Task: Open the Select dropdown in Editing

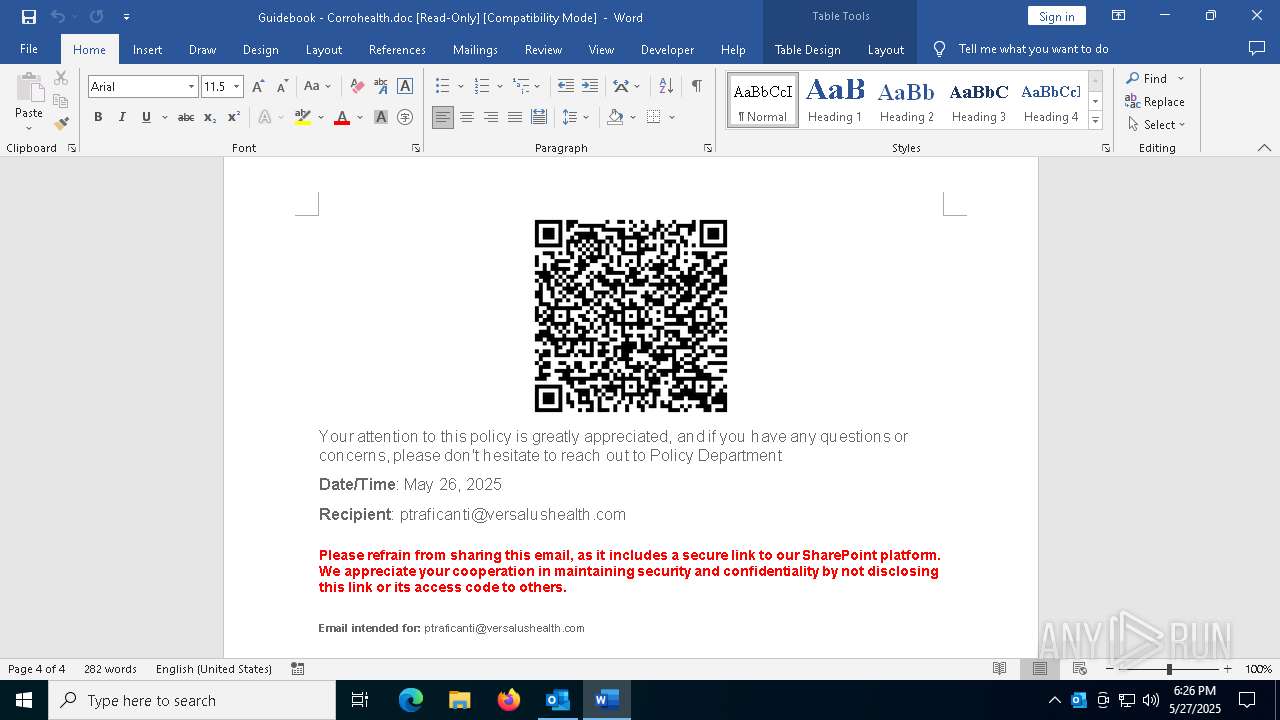Action: [1156, 125]
